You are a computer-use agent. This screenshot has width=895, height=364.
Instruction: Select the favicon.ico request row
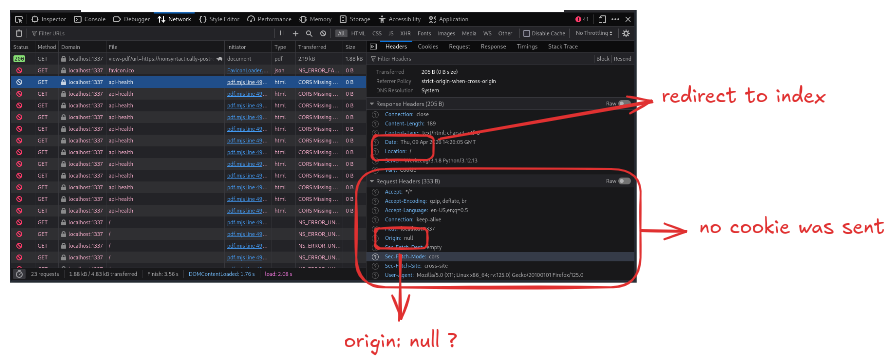point(188,70)
